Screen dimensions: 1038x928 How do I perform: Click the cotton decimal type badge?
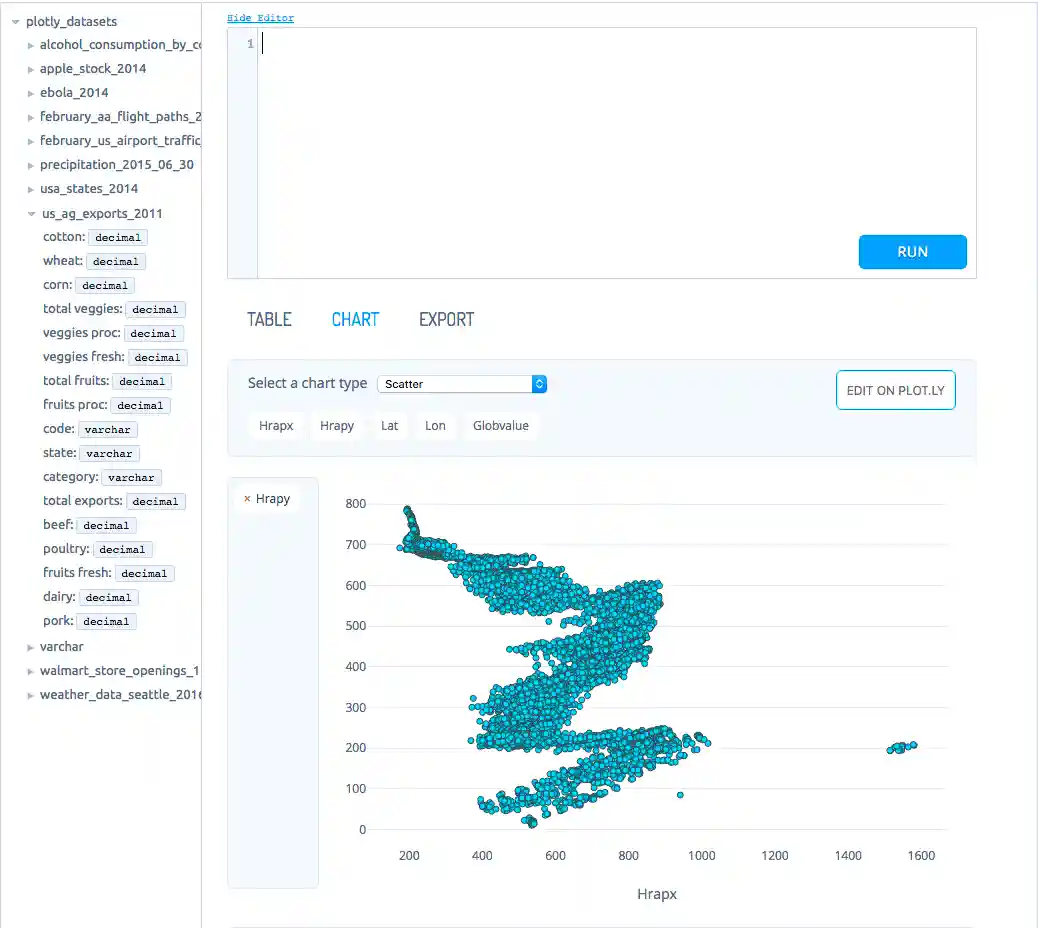click(x=118, y=237)
